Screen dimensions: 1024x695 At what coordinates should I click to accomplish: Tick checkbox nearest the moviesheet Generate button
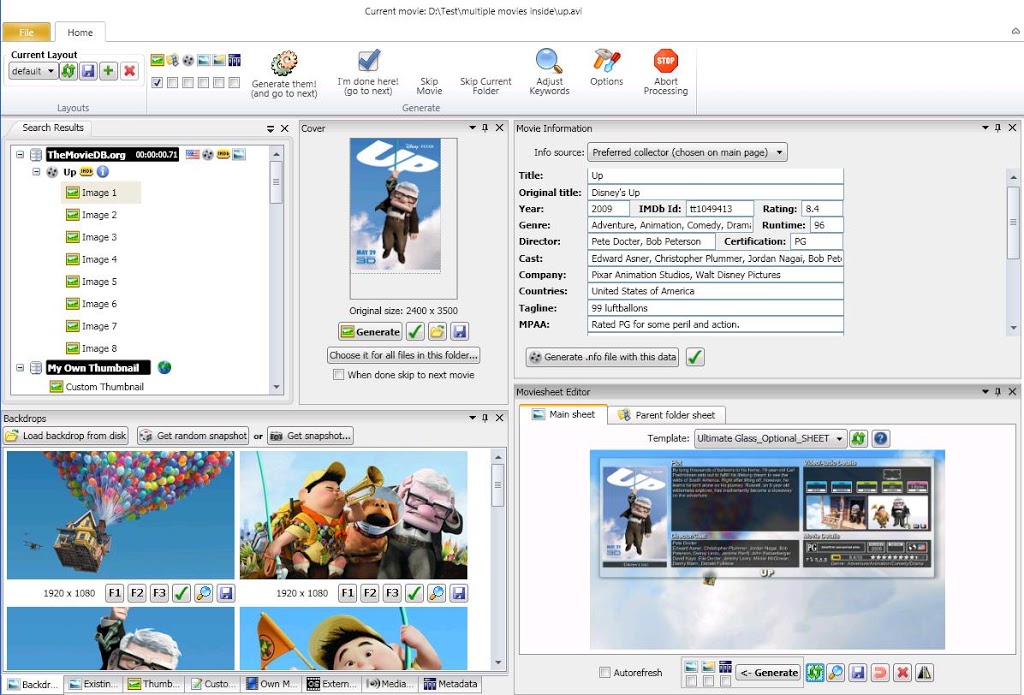click(x=726, y=681)
